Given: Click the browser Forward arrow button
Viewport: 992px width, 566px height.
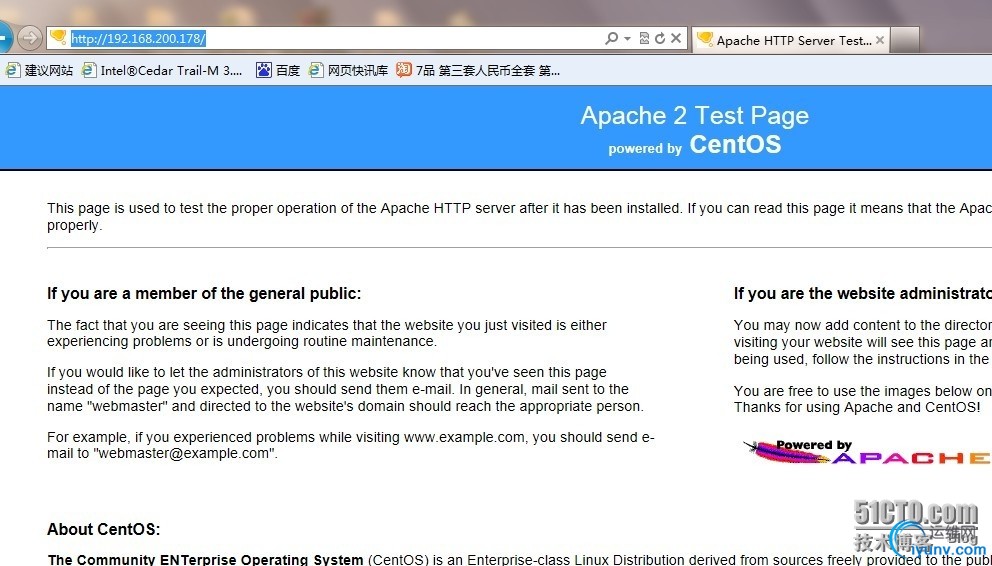Looking at the screenshot, I should (x=29, y=39).
